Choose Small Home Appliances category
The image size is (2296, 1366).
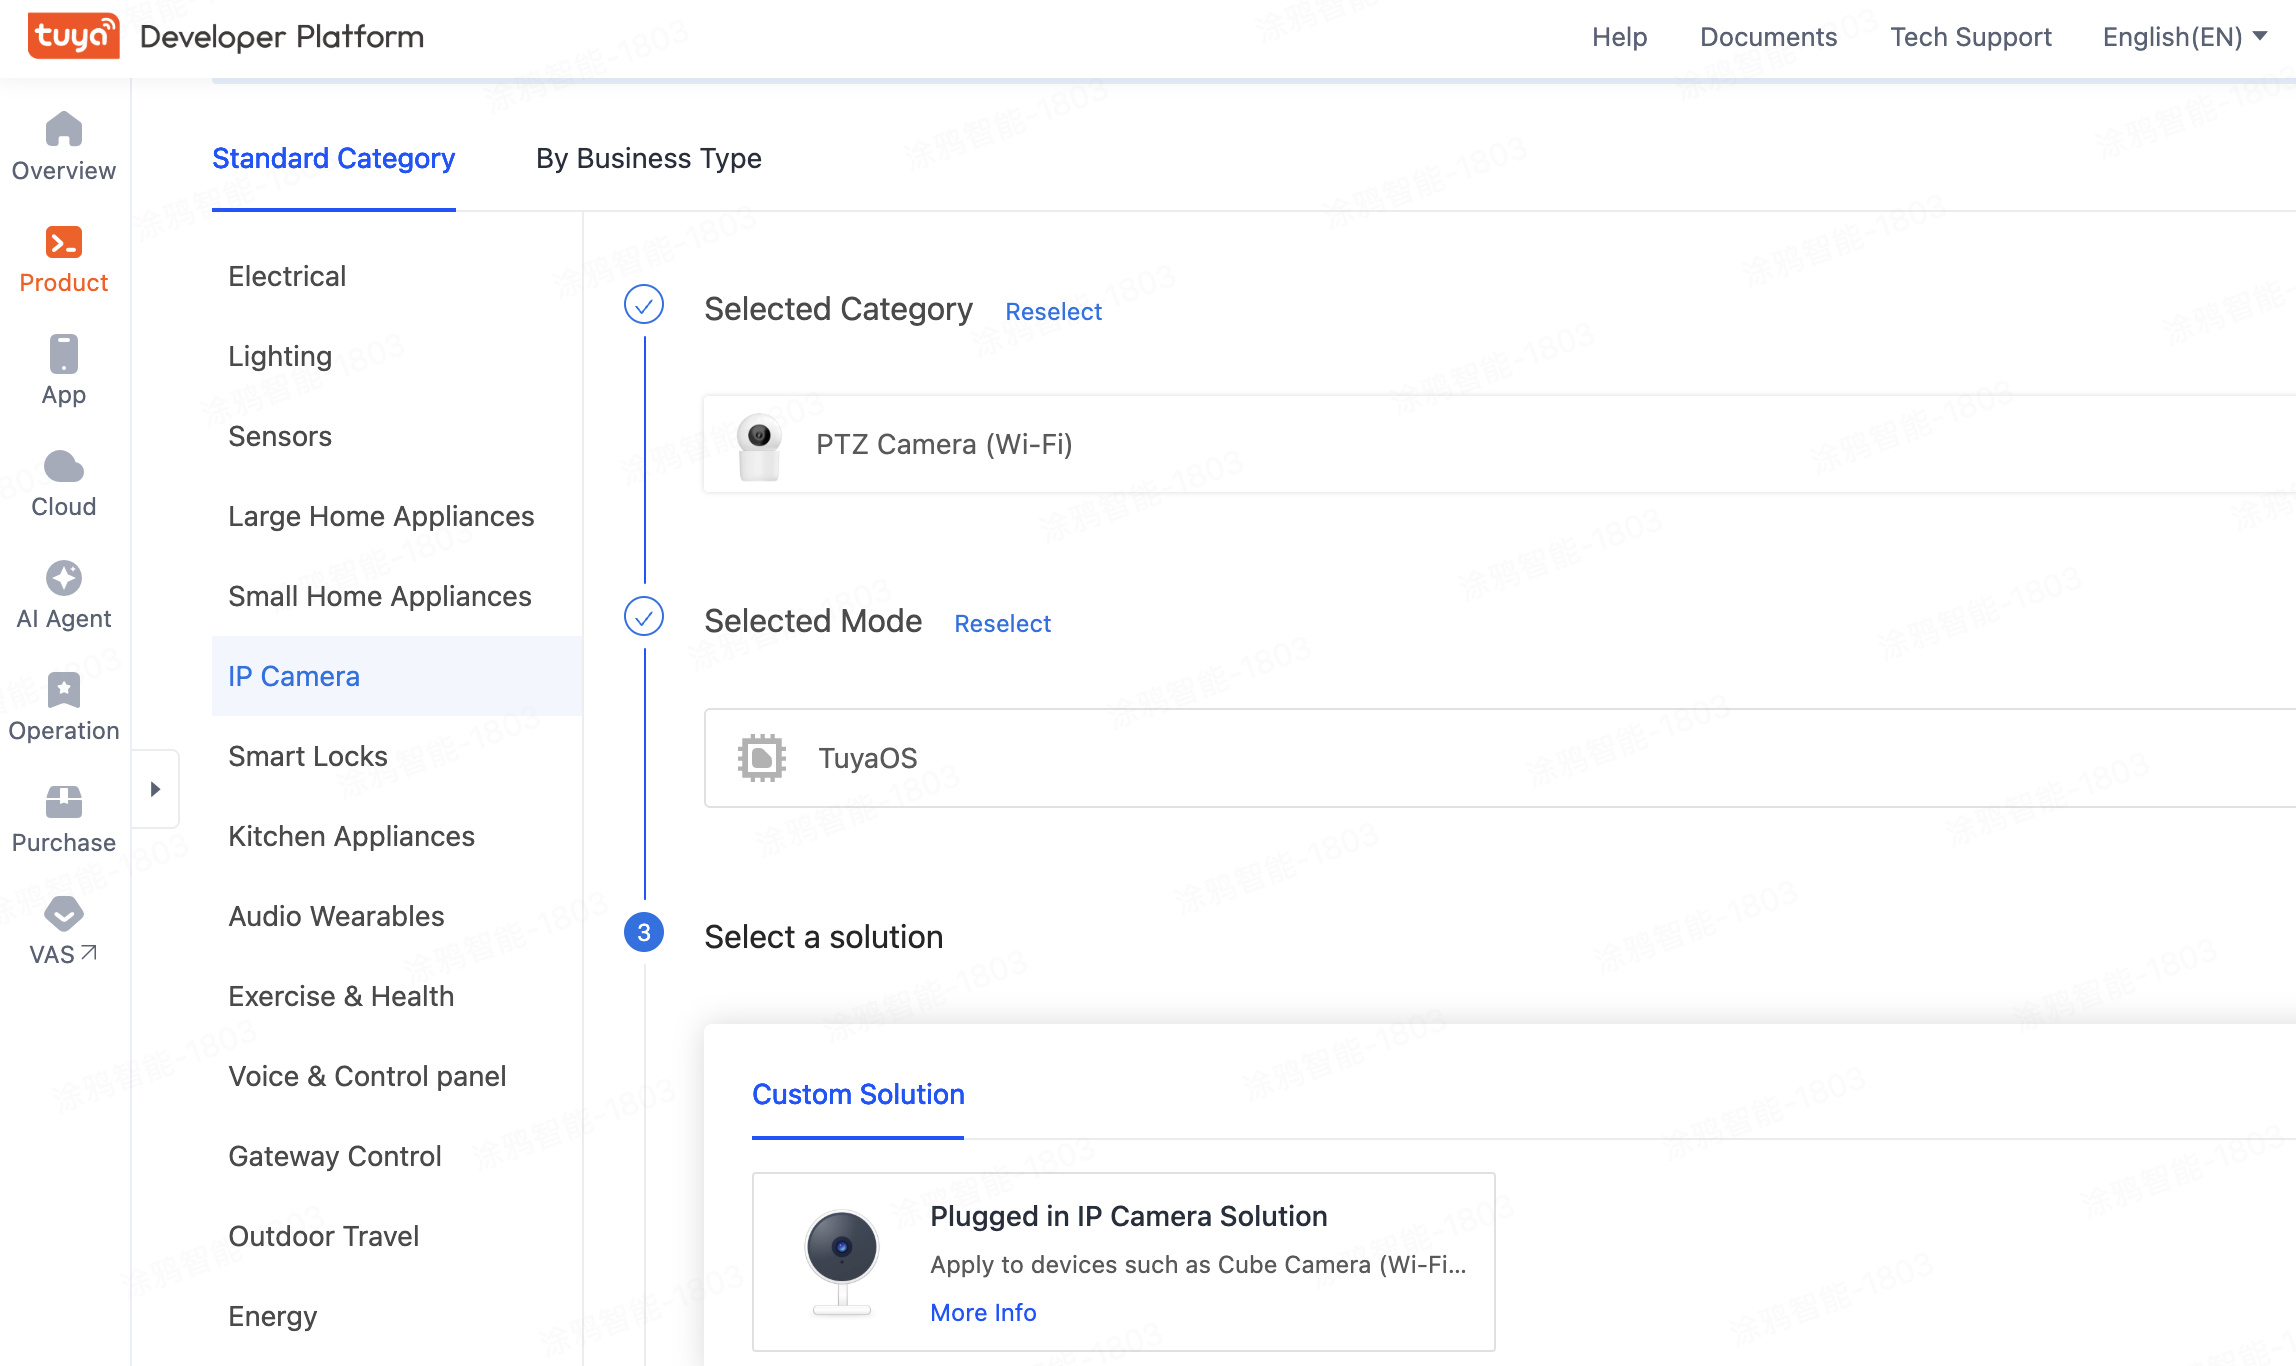click(397, 596)
